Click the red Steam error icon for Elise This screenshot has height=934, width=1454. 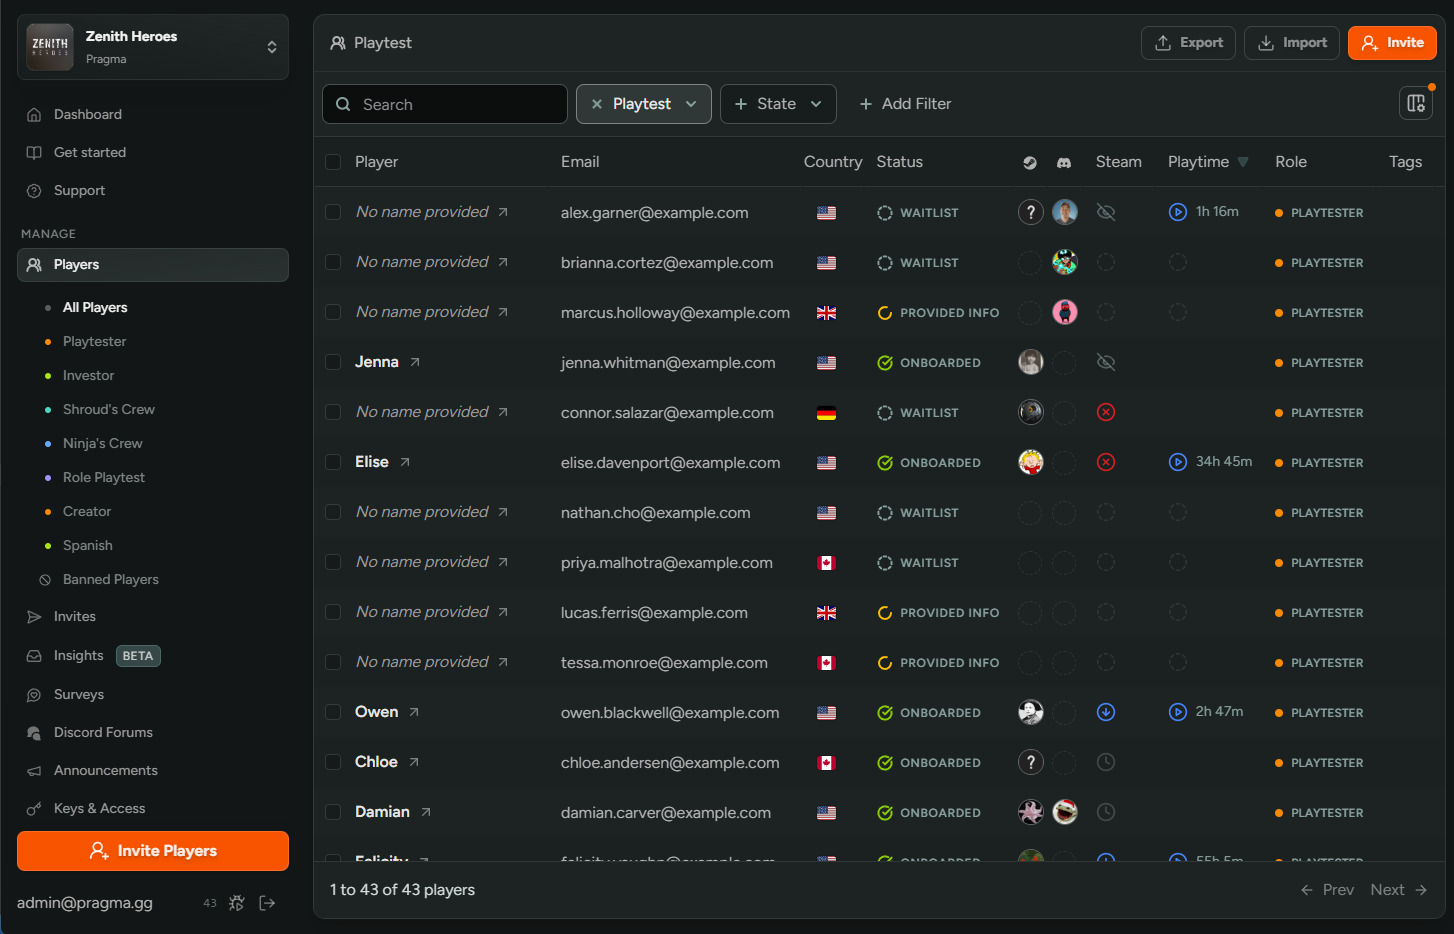point(1106,462)
